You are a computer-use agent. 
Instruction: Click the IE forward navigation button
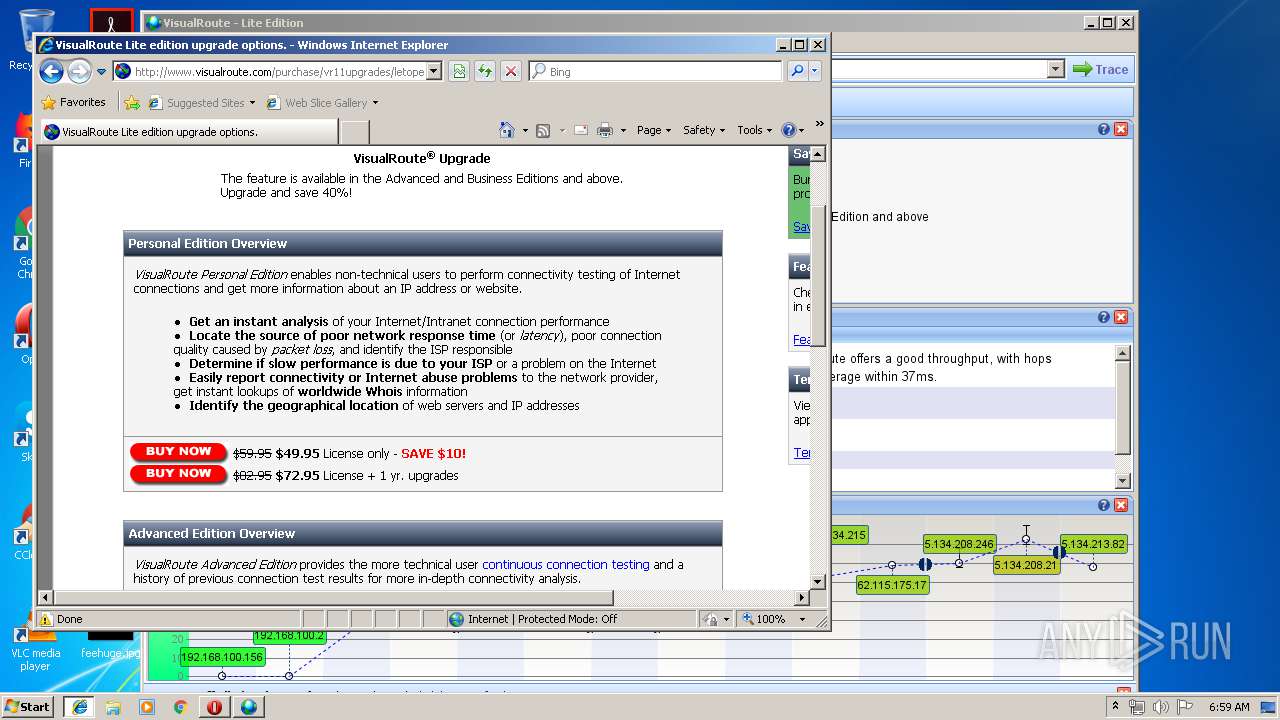tap(79, 71)
